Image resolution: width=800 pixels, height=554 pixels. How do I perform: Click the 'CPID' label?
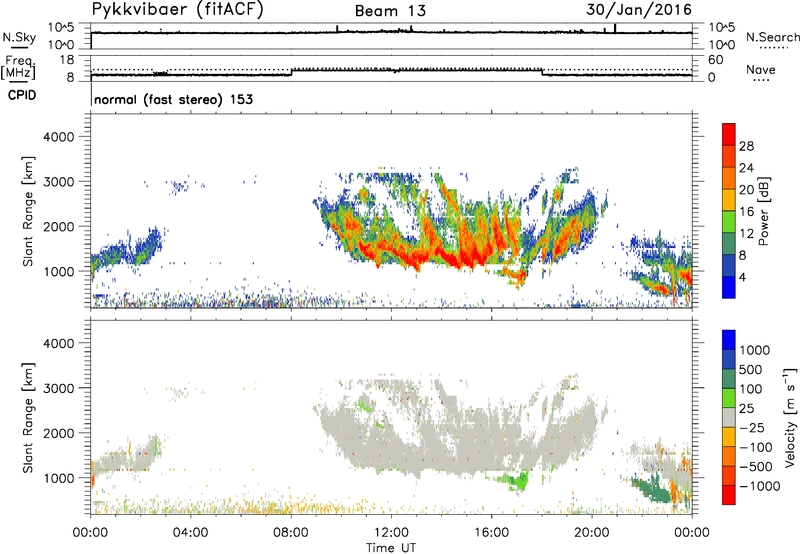click(x=22, y=95)
